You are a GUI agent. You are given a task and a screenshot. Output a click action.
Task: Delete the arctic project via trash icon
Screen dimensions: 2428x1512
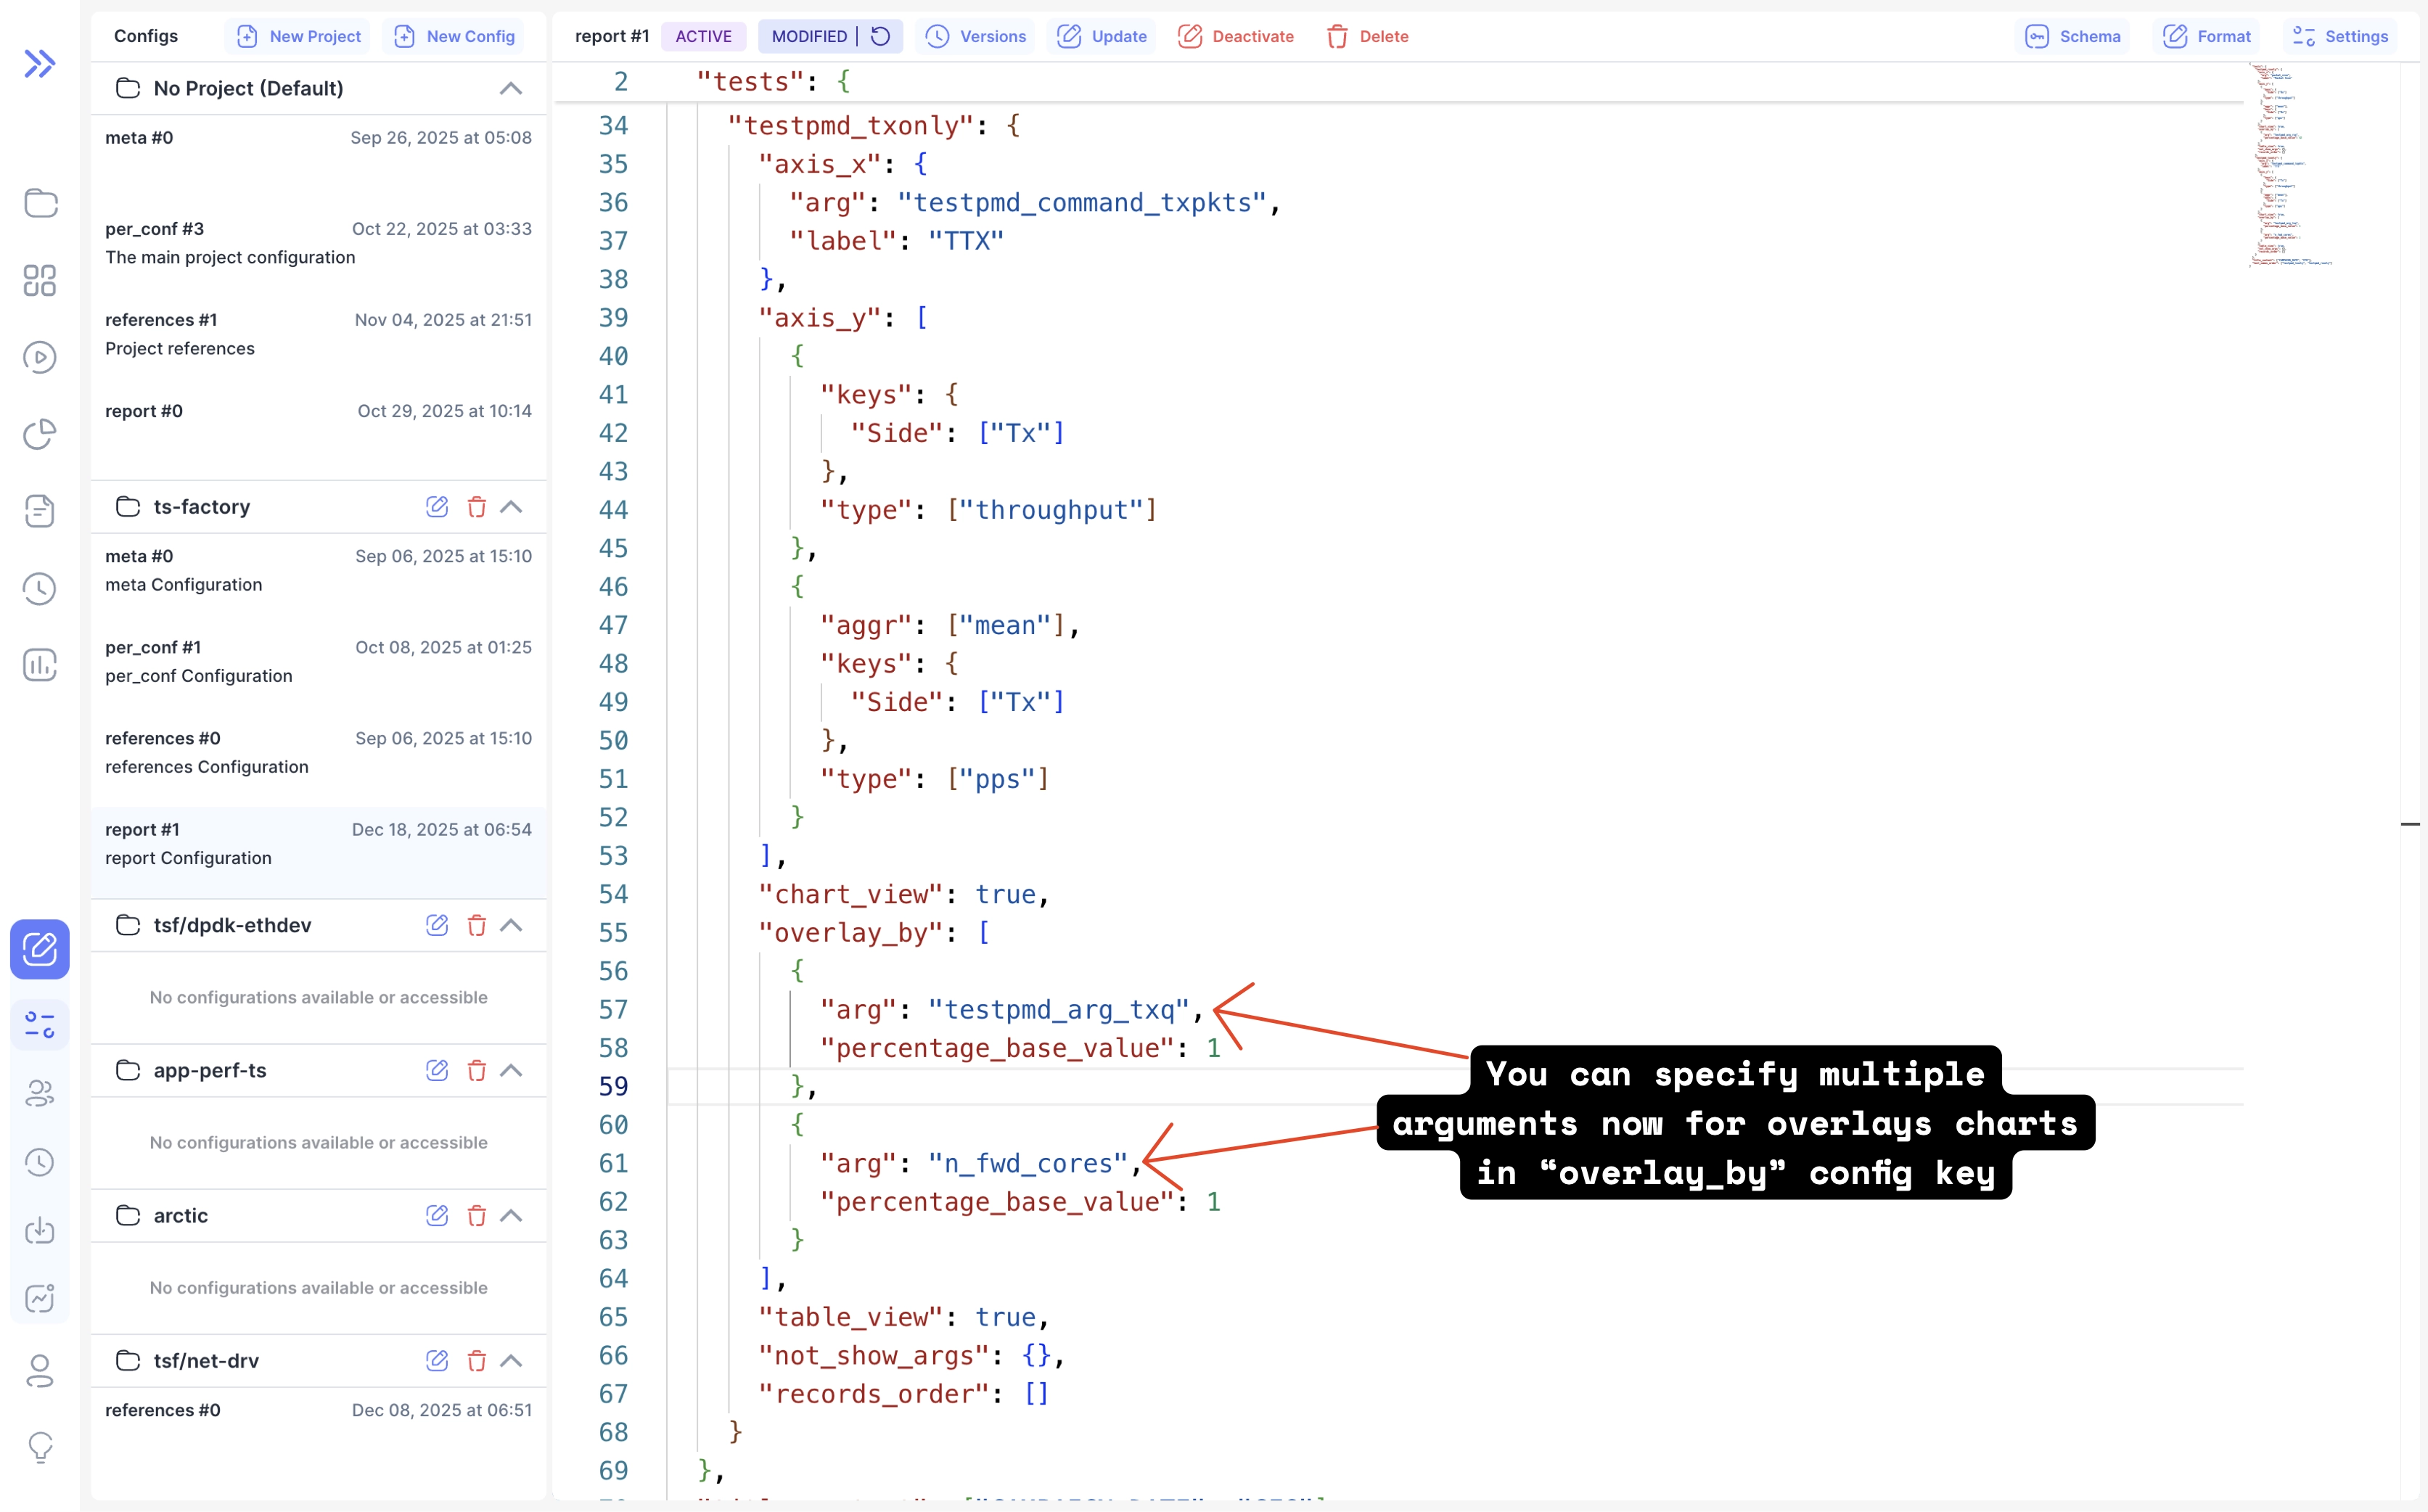tap(476, 1216)
